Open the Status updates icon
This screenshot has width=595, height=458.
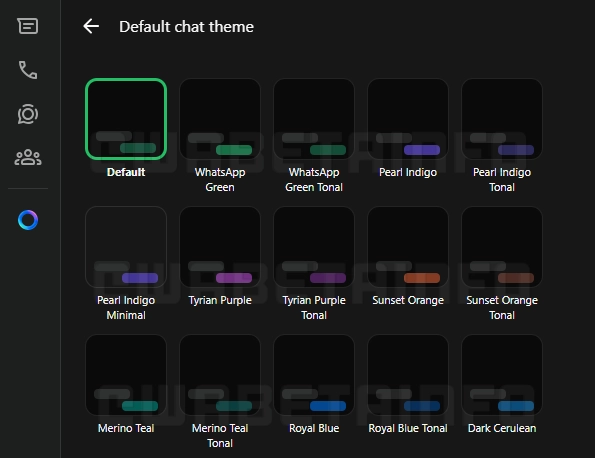[x=28, y=114]
